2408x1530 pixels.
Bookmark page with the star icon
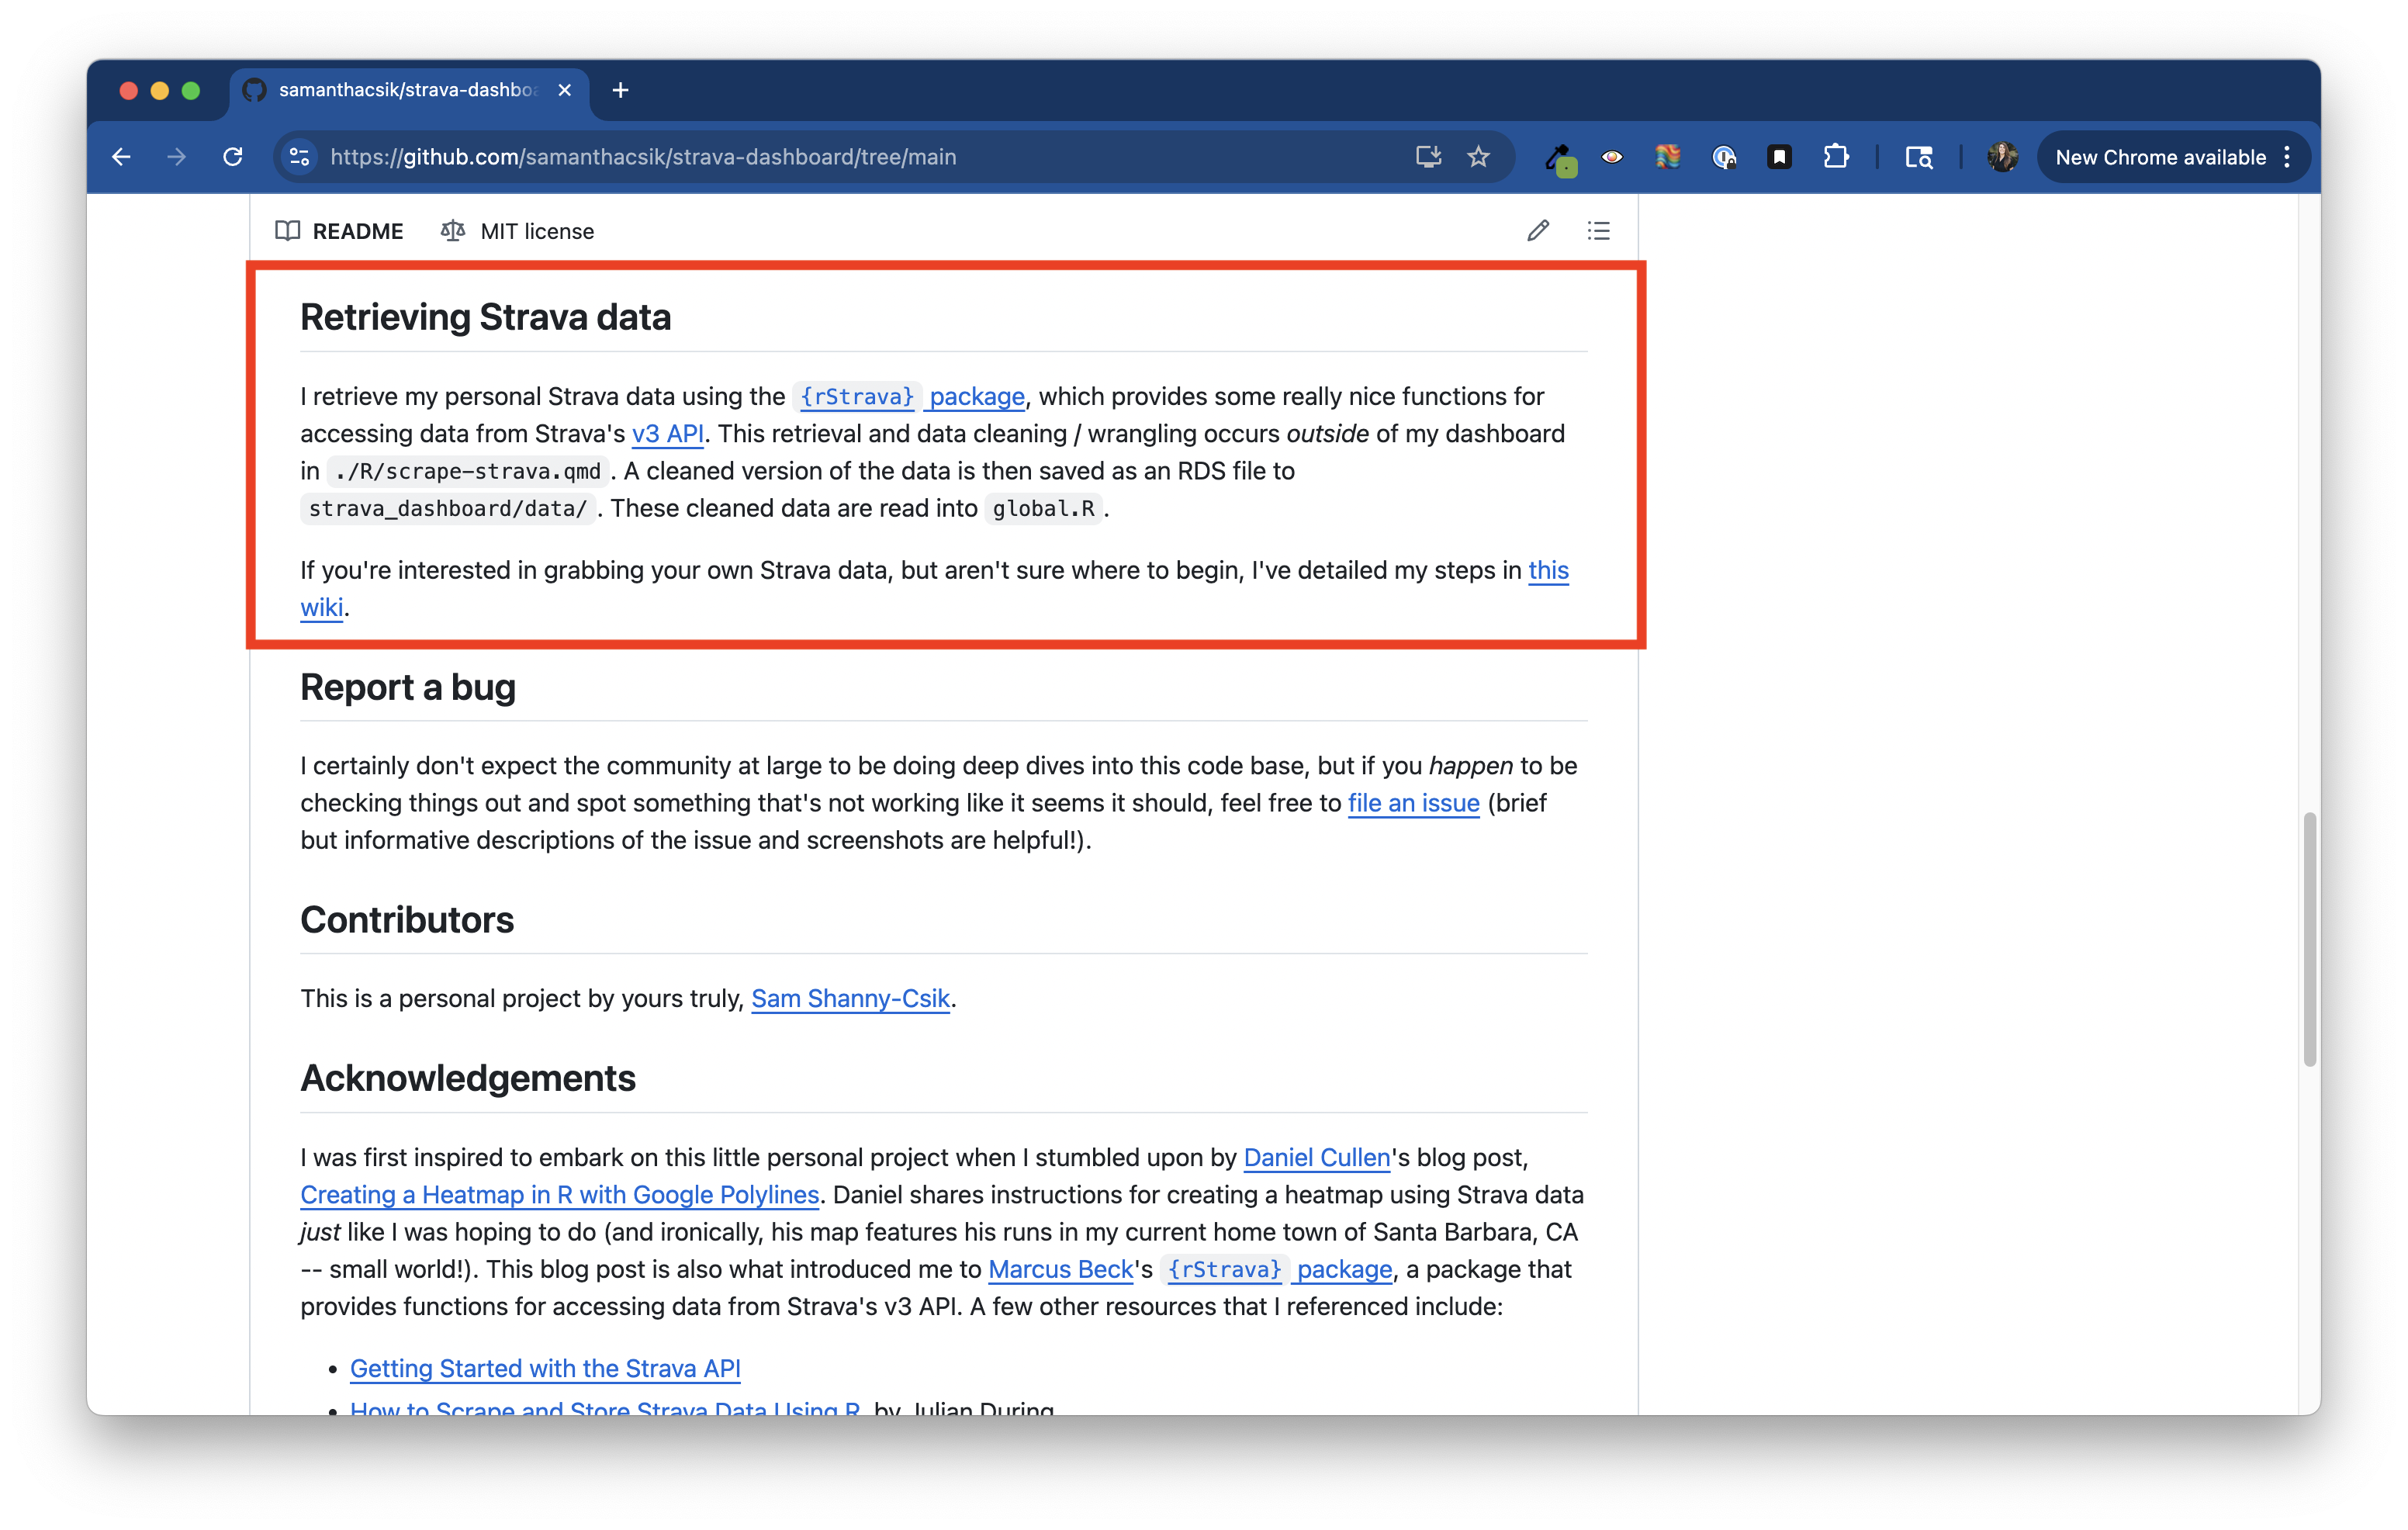[1478, 157]
